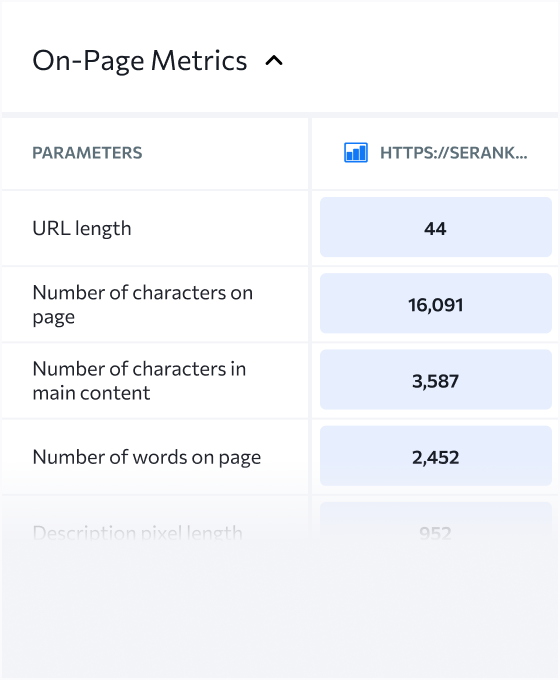560x680 pixels.
Task: Open the HTTPS://SERANK... column header link
Action: 454,153
